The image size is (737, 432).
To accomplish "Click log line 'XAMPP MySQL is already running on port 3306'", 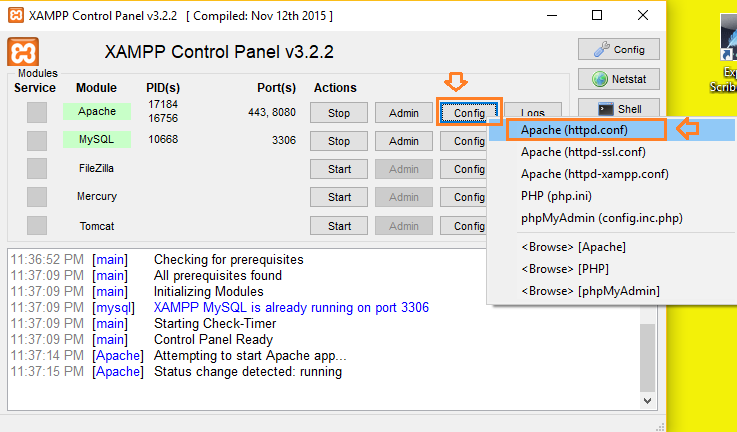I will tap(291, 307).
